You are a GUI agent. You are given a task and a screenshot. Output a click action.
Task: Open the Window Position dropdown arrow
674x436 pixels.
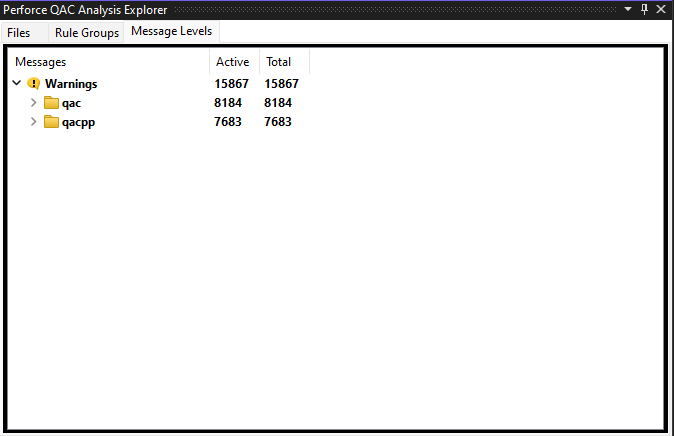[628, 9]
